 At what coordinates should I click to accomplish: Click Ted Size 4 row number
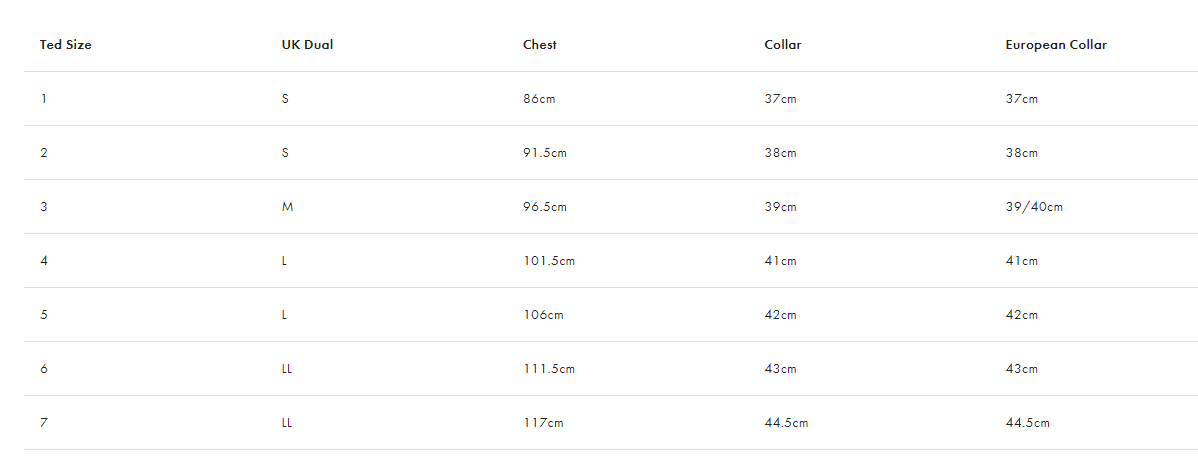44,261
